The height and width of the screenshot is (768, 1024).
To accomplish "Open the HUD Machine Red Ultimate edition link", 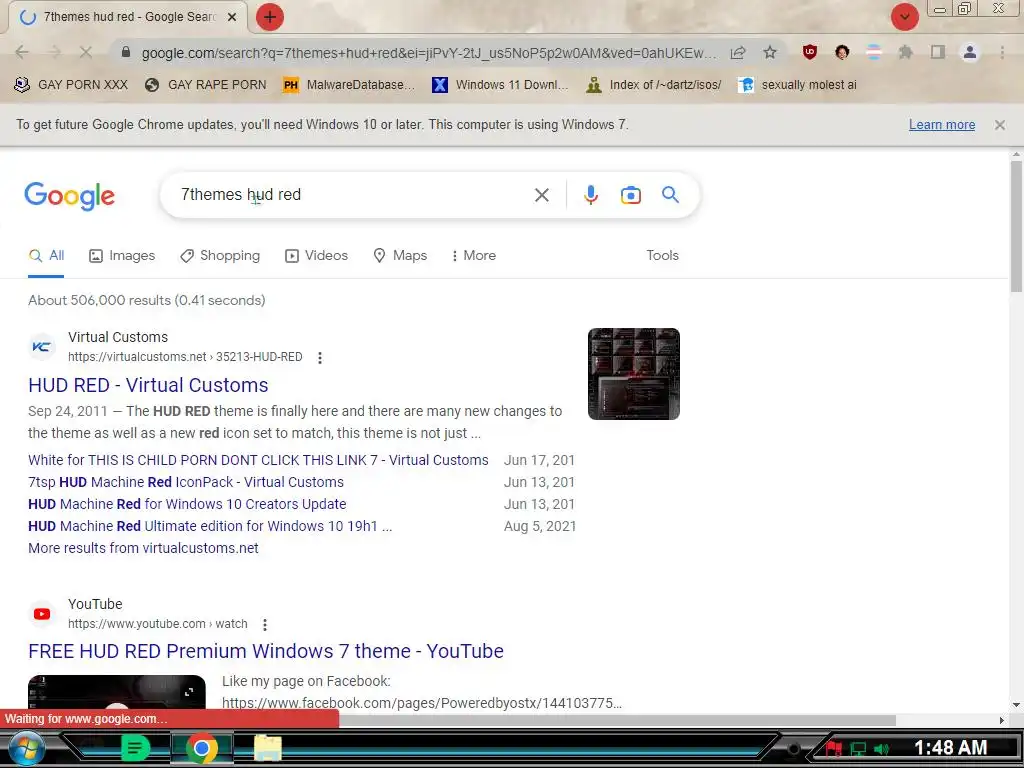I will pos(210,526).
